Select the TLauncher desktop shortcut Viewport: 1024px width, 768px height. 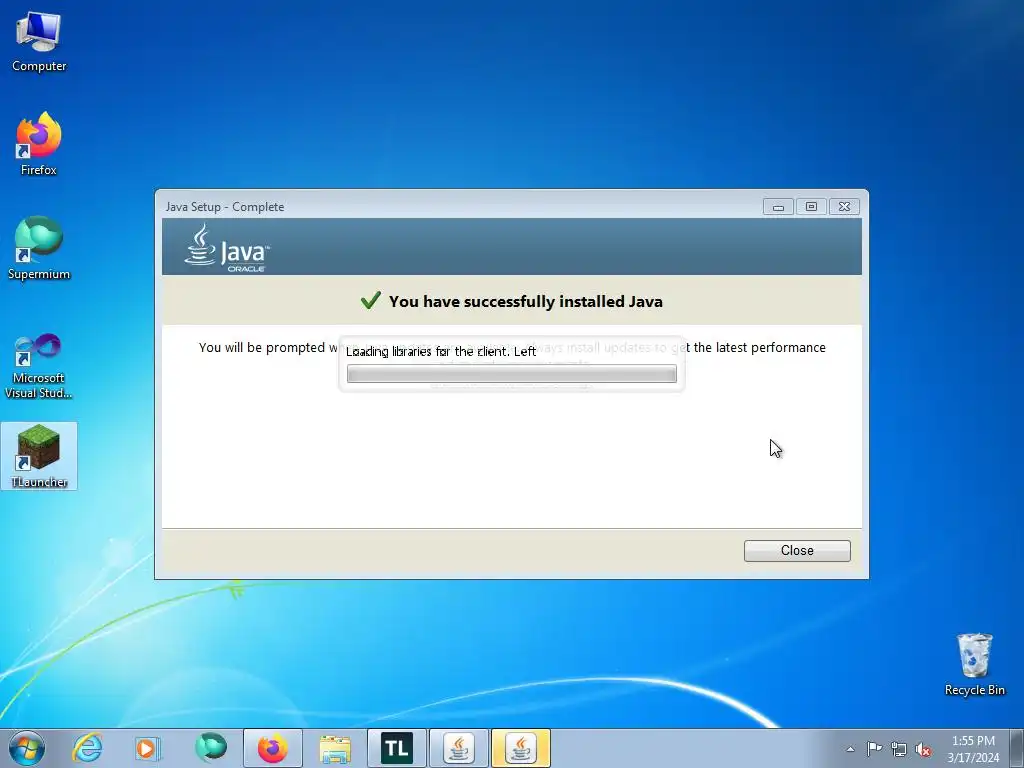click(39, 456)
